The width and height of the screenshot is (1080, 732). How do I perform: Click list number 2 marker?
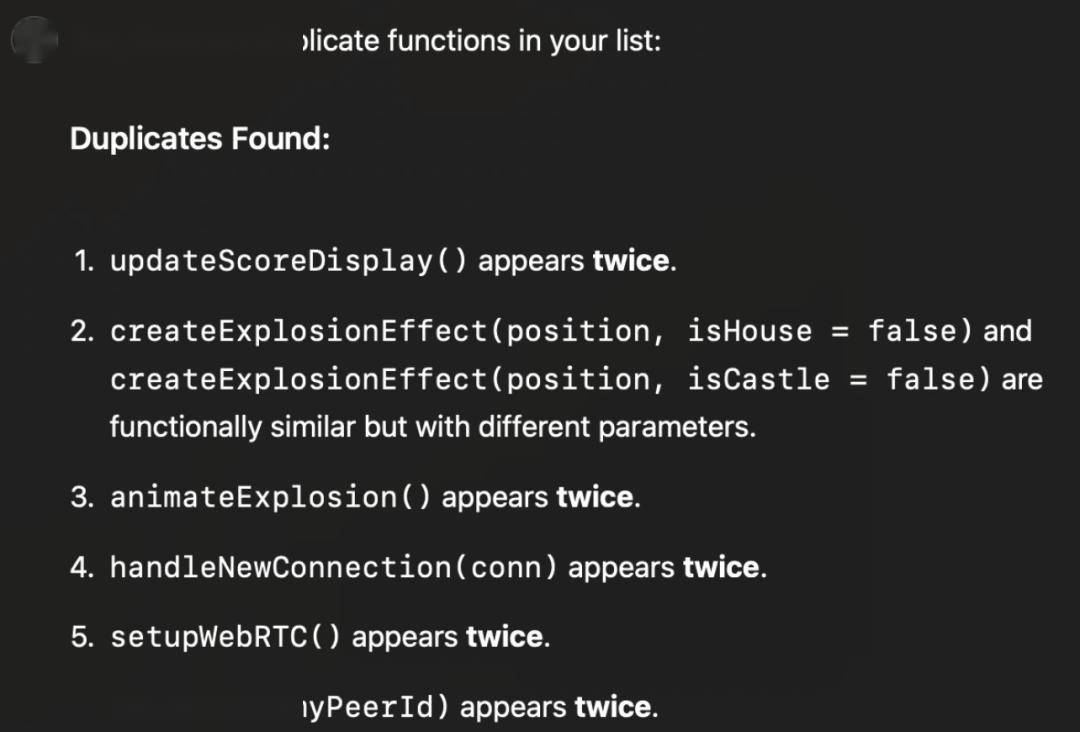click(x=83, y=332)
